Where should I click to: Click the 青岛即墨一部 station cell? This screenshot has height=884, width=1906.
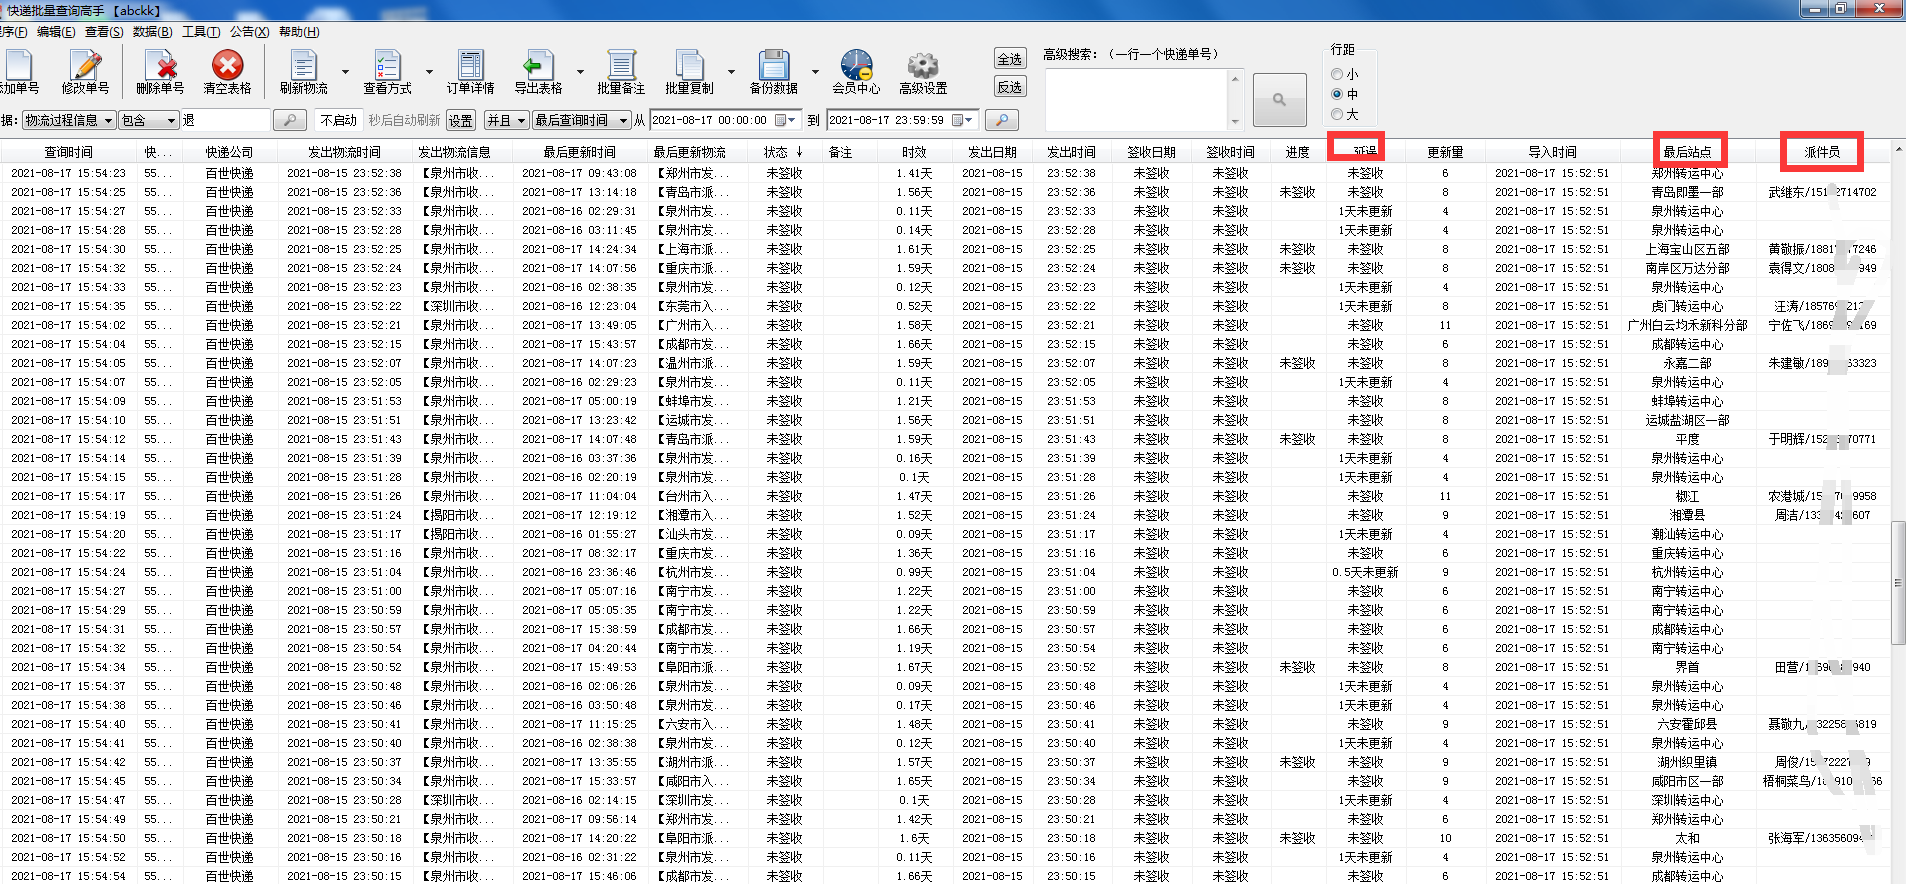(1687, 192)
